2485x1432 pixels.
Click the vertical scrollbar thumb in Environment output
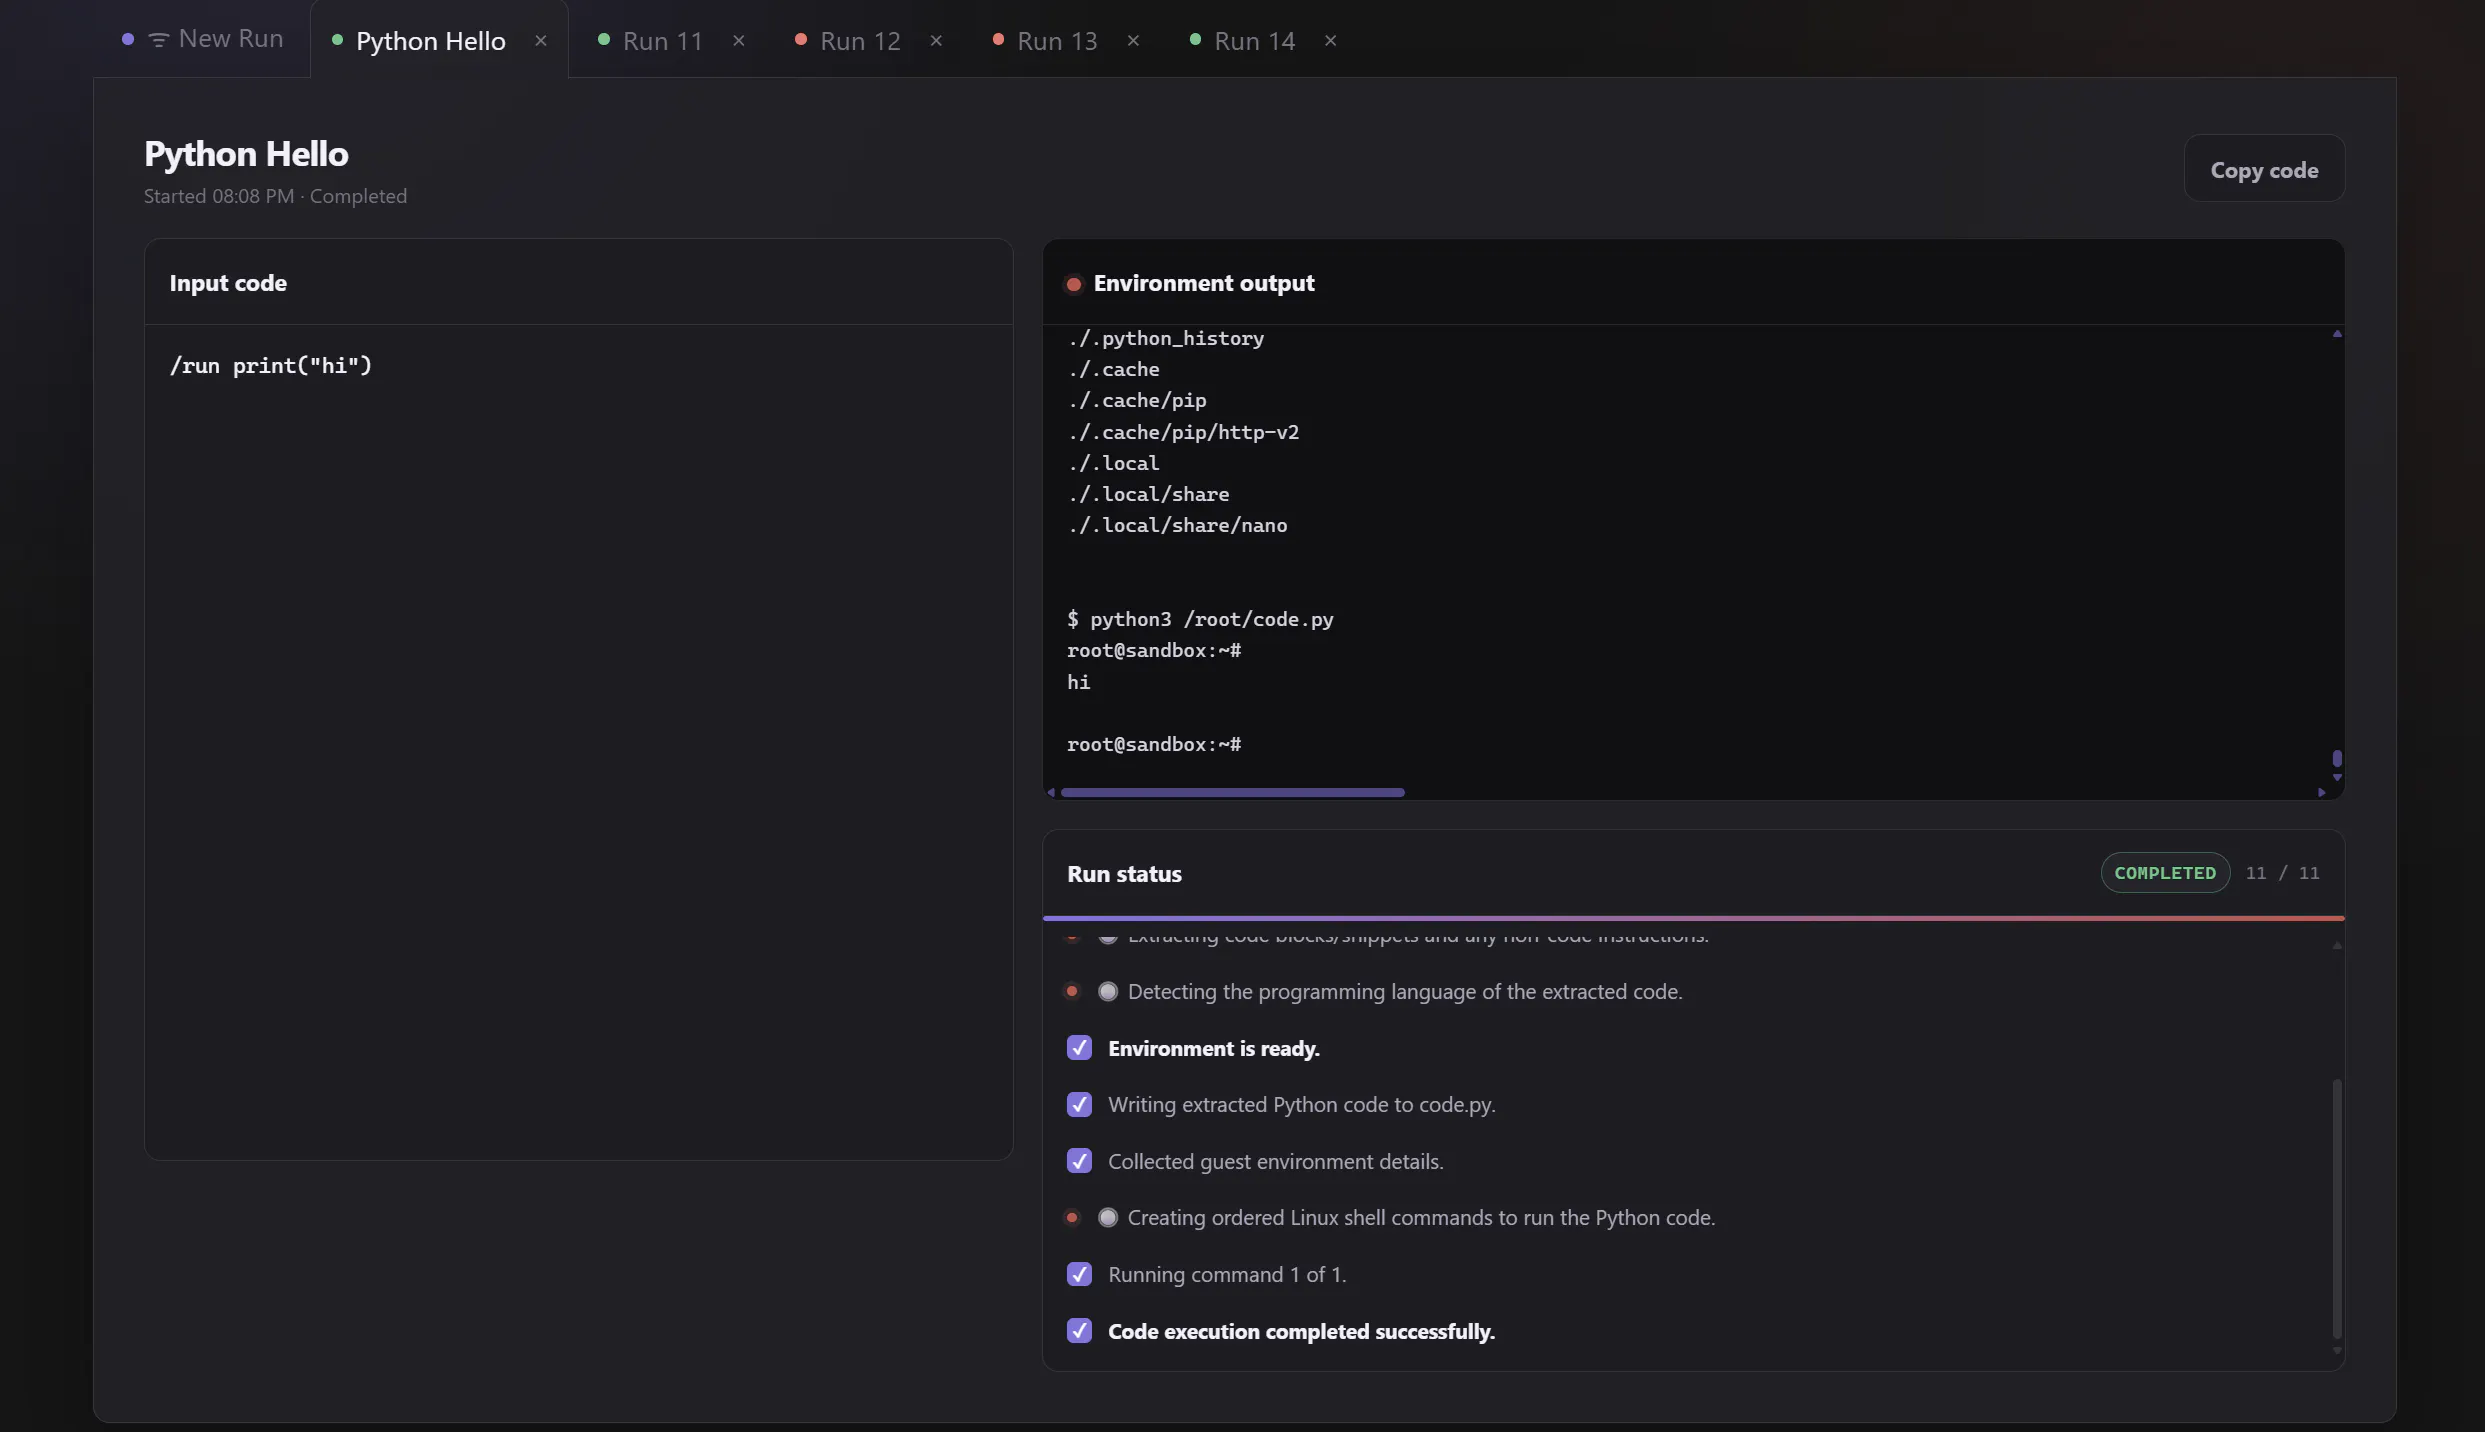click(x=2337, y=758)
